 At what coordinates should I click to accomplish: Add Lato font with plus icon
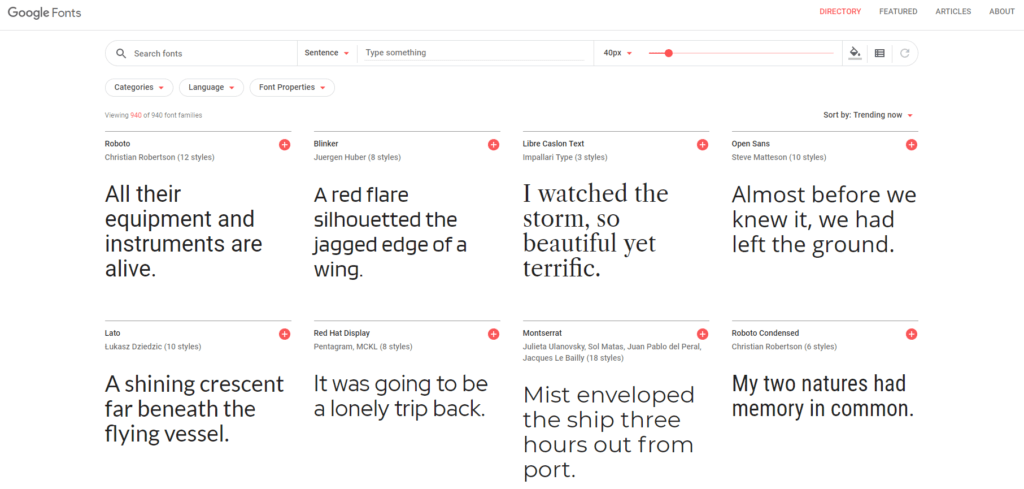(285, 334)
